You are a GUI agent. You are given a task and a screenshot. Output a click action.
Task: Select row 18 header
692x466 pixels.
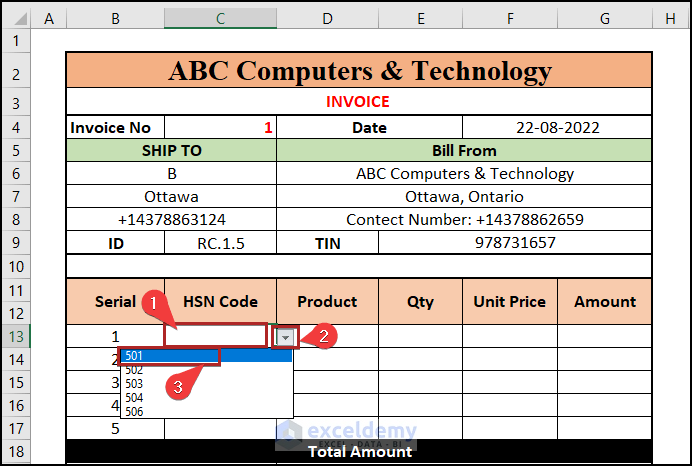click(x=16, y=451)
